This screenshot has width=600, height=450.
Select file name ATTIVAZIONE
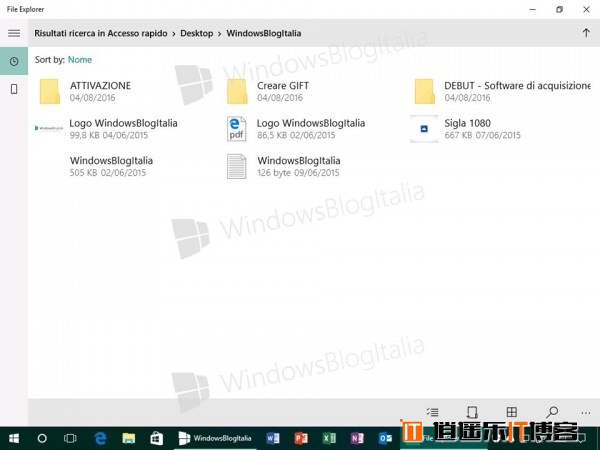(x=100, y=86)
